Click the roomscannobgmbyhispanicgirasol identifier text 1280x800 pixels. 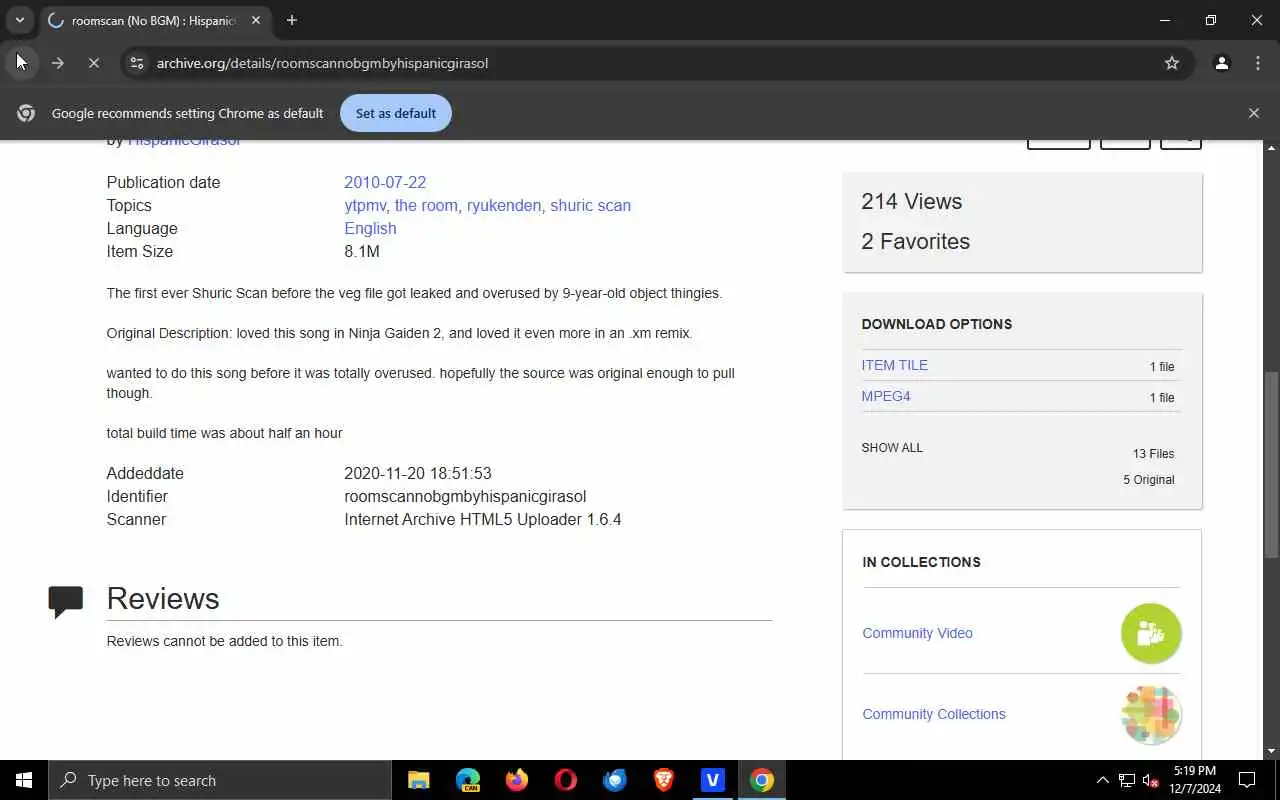[x=465, y=496]
